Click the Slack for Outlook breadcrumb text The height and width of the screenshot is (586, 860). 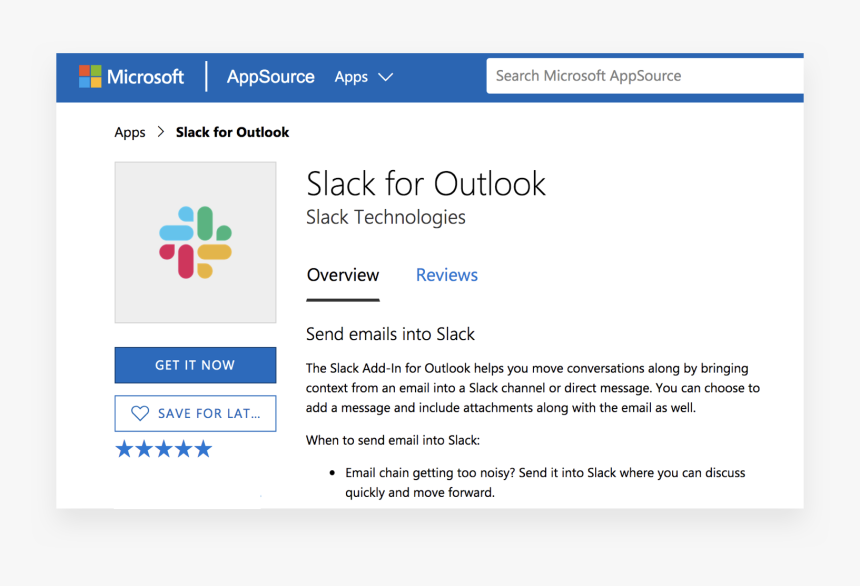(x=233, y=132)
